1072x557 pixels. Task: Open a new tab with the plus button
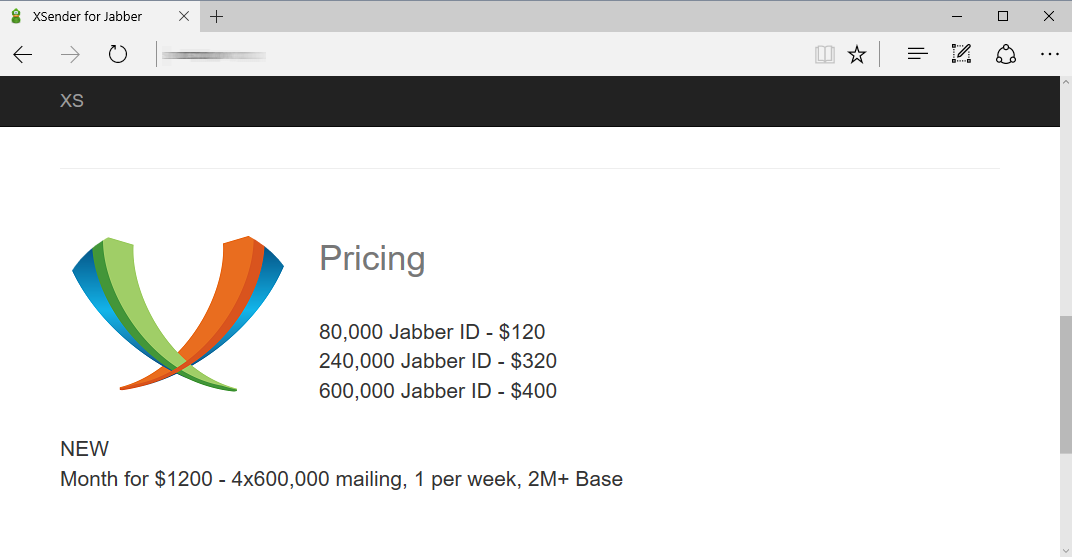point(217,16)
